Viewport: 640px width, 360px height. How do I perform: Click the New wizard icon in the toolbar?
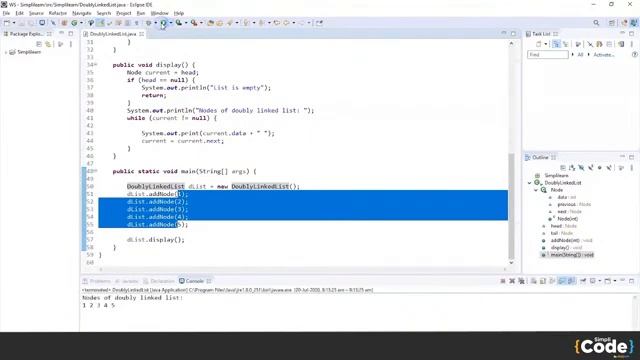point(7,23)
